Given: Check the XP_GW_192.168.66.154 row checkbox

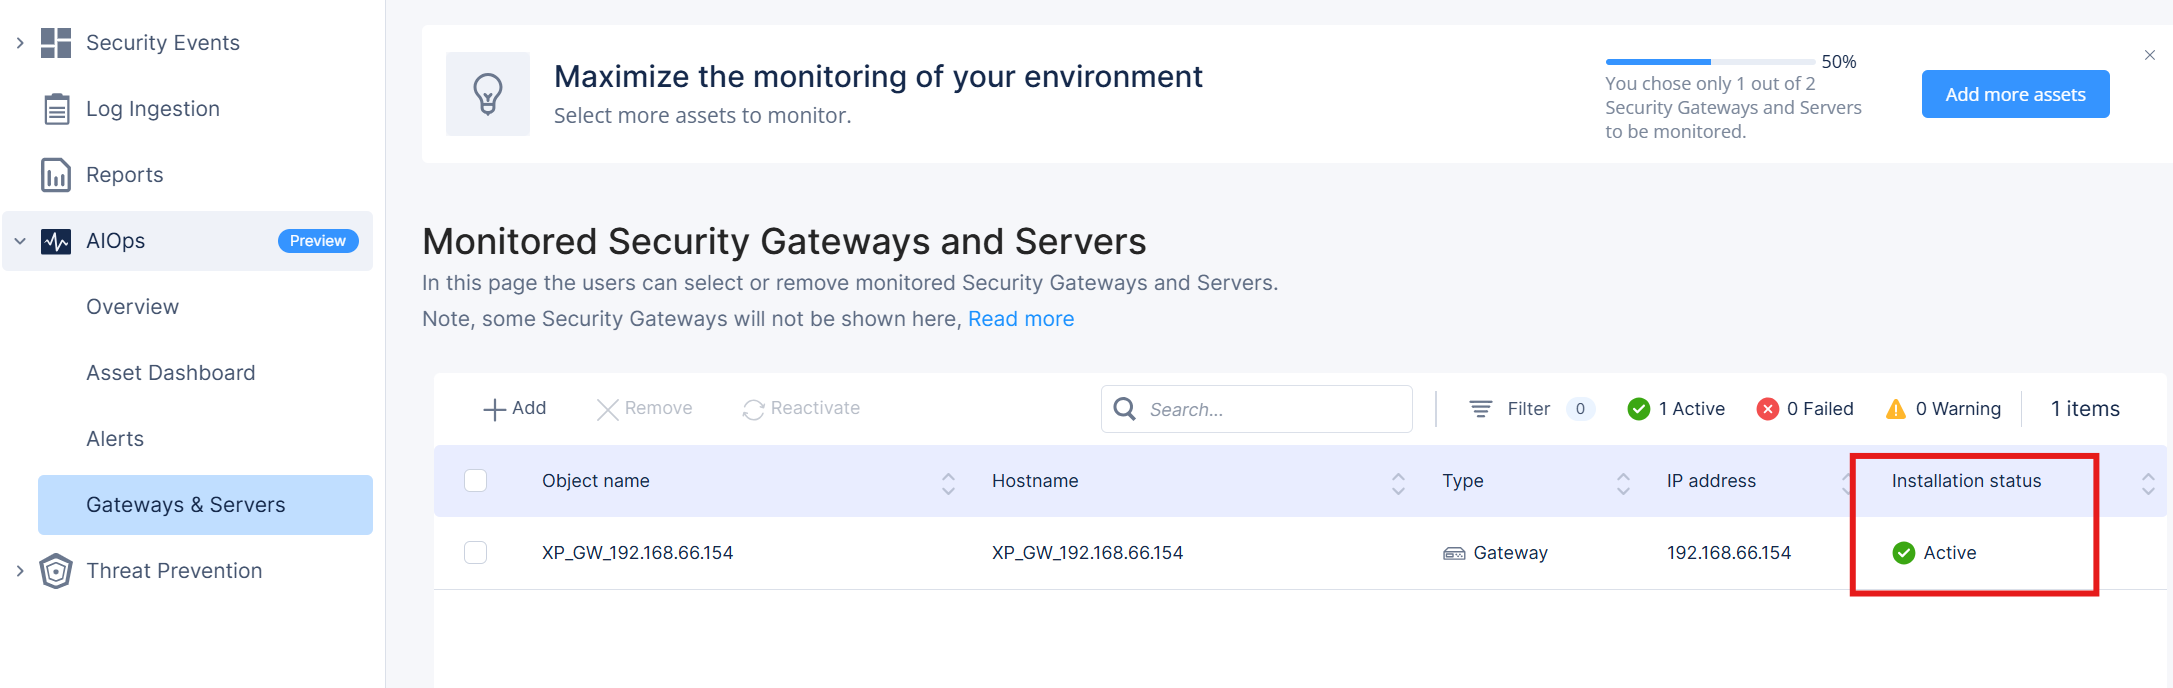Looking at the screenshot, I should click(x=476, y=553).
